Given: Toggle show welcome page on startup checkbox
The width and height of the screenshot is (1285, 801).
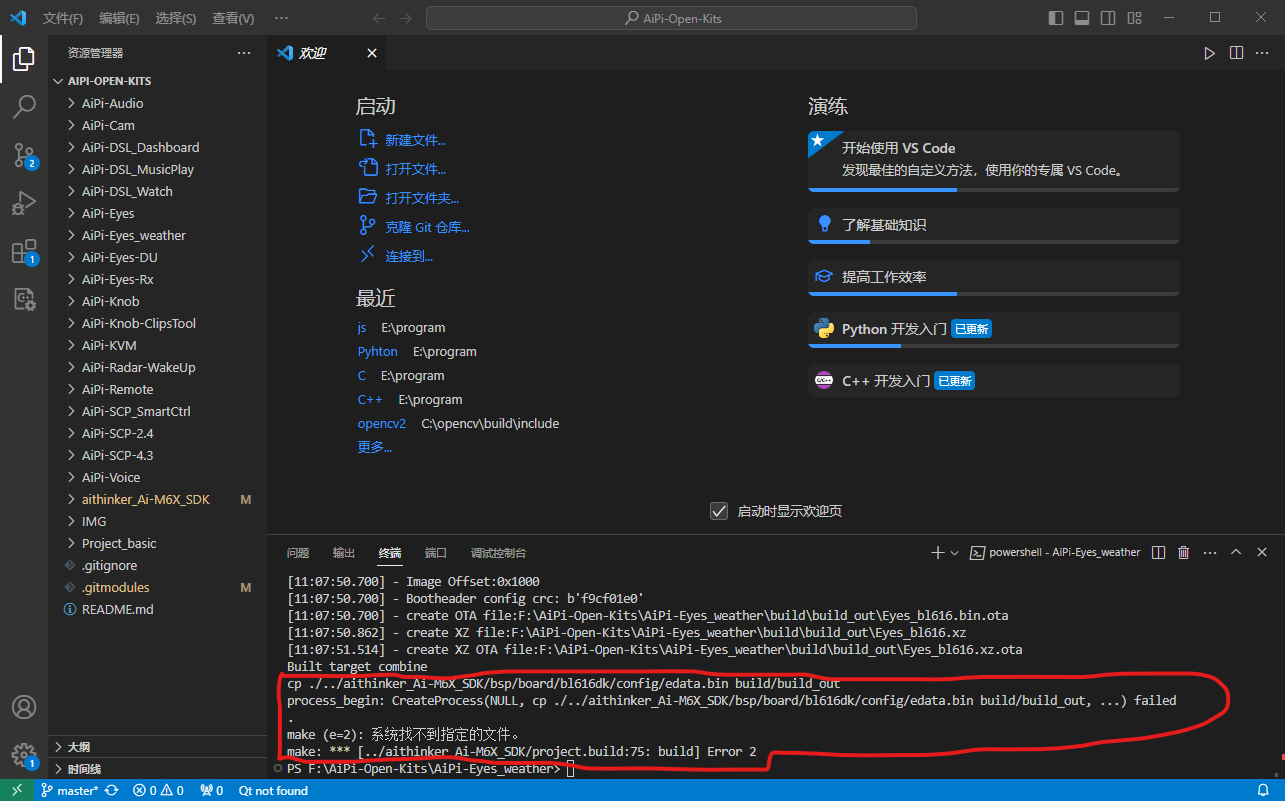Looking at the screenshot, I should pos(718,511).
